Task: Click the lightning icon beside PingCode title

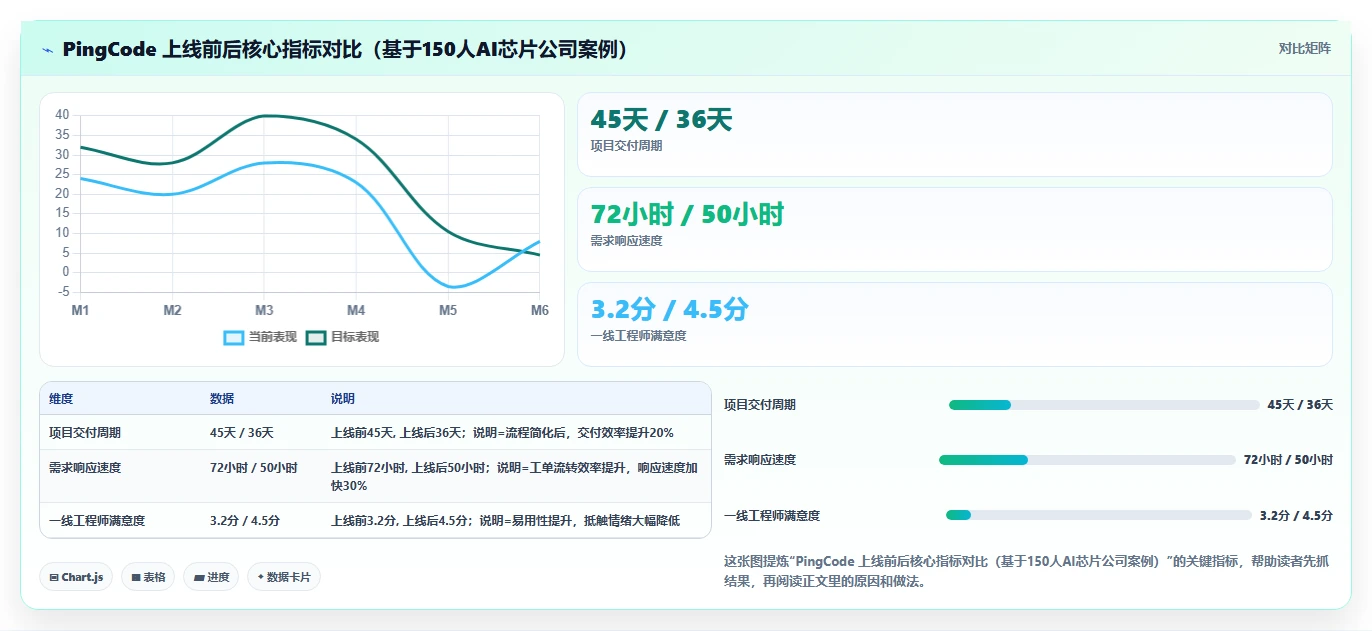Action: [48, 50]
